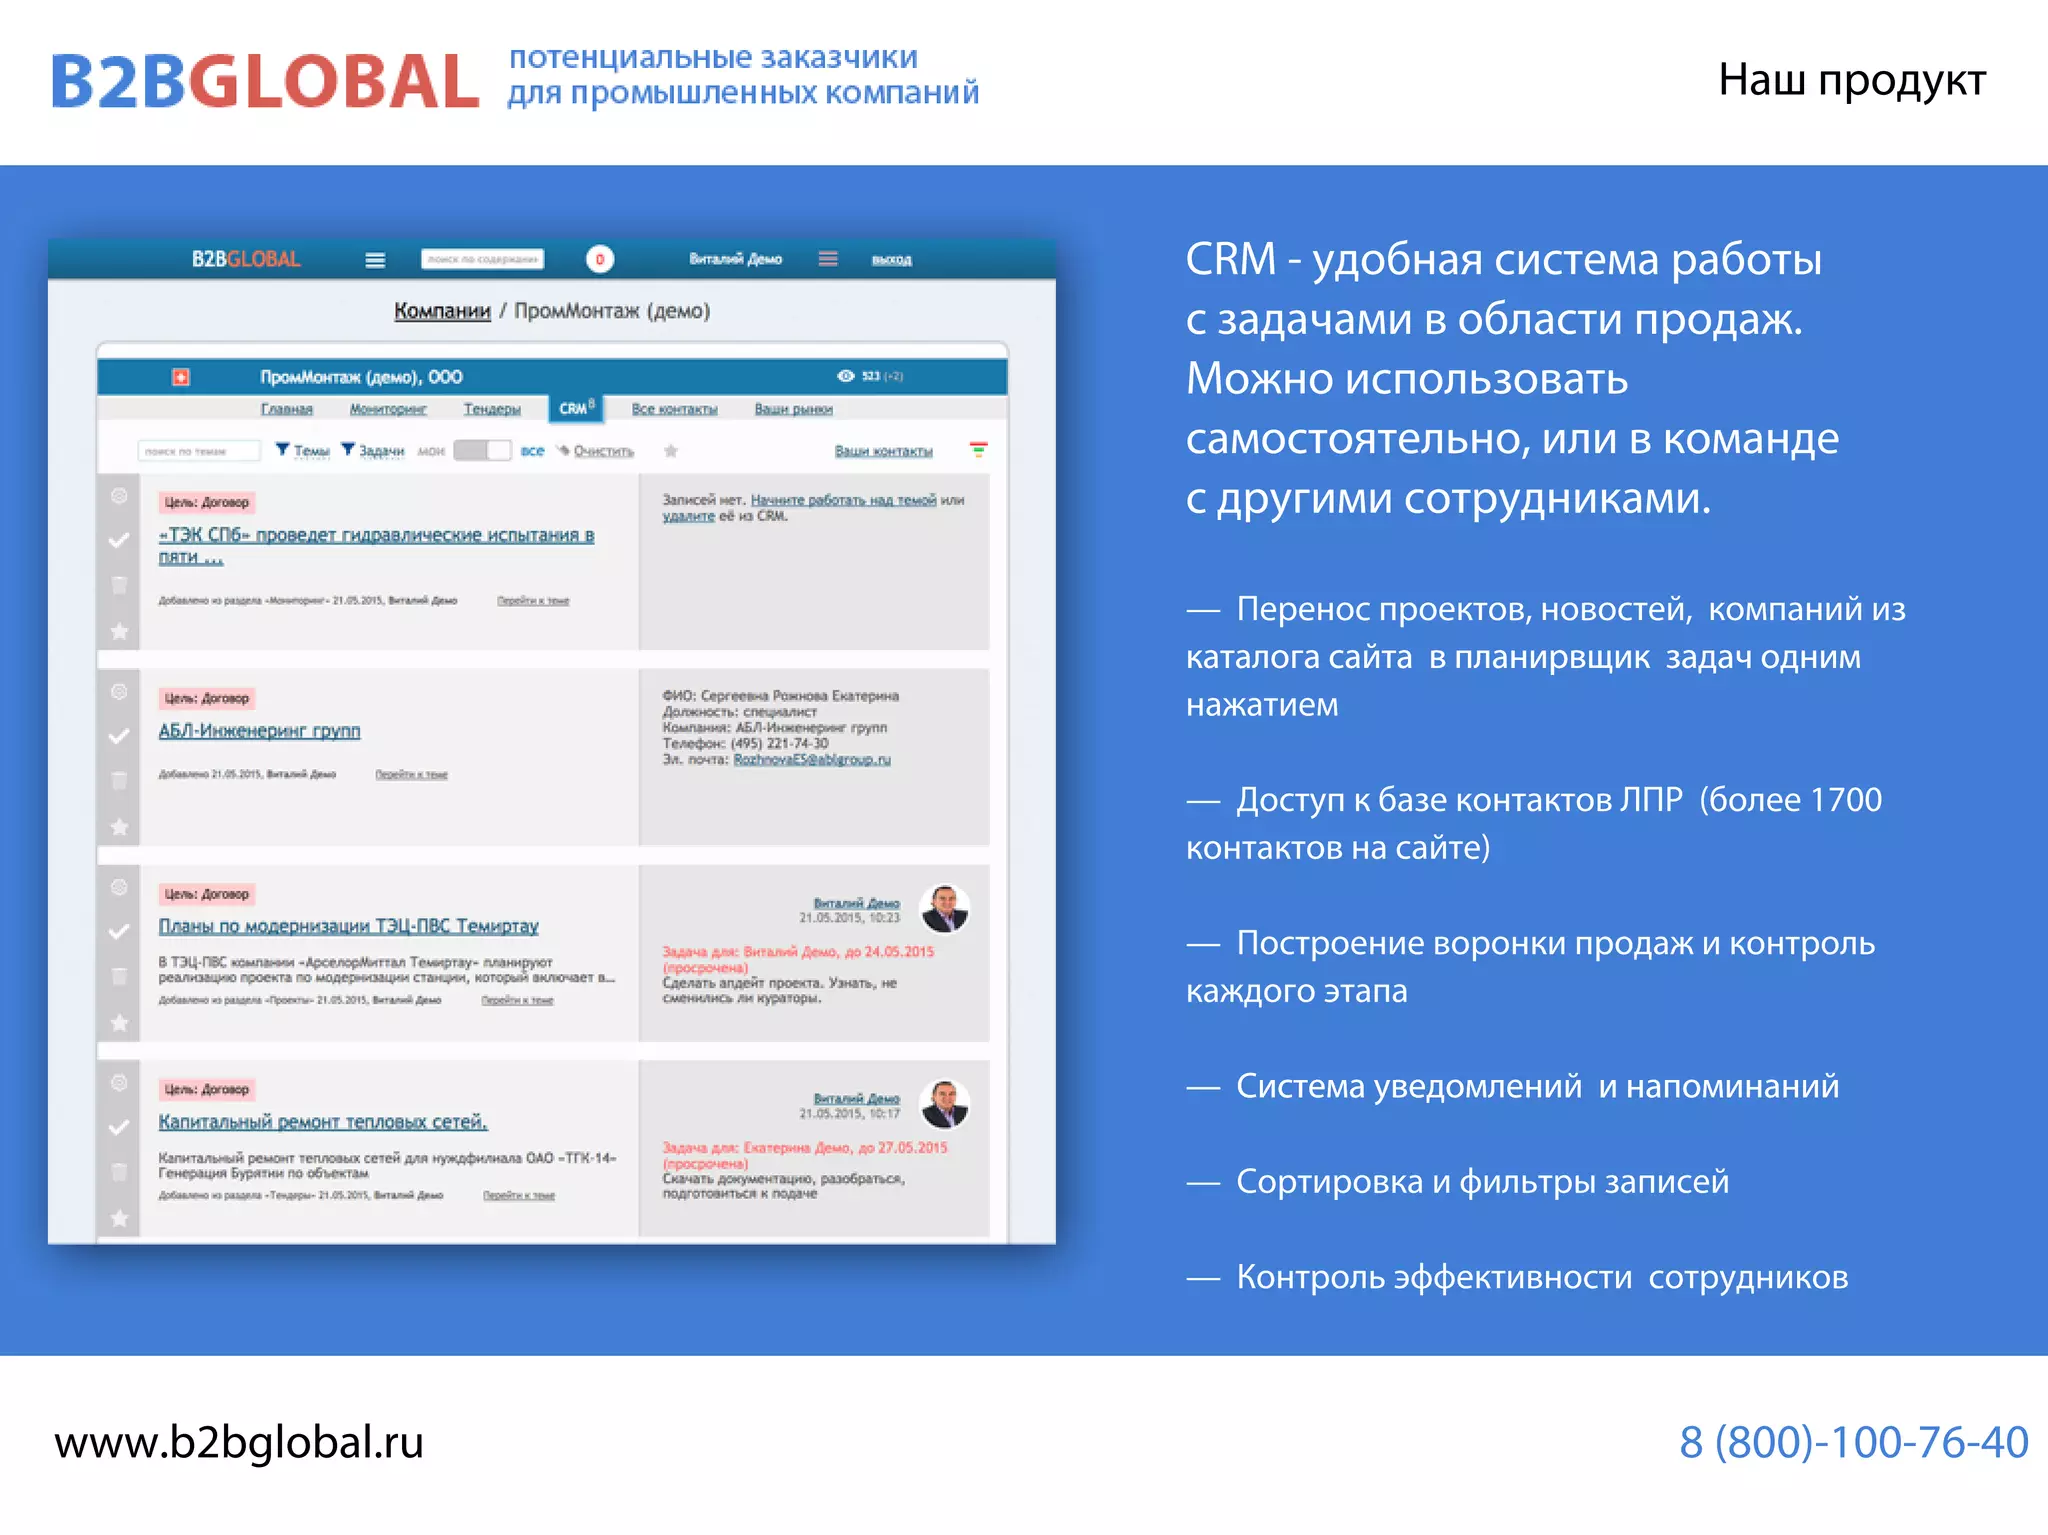Click Виталий Демо author link dated 10:23
The width and height of the screenshot is (2048, 1535).
857,903
